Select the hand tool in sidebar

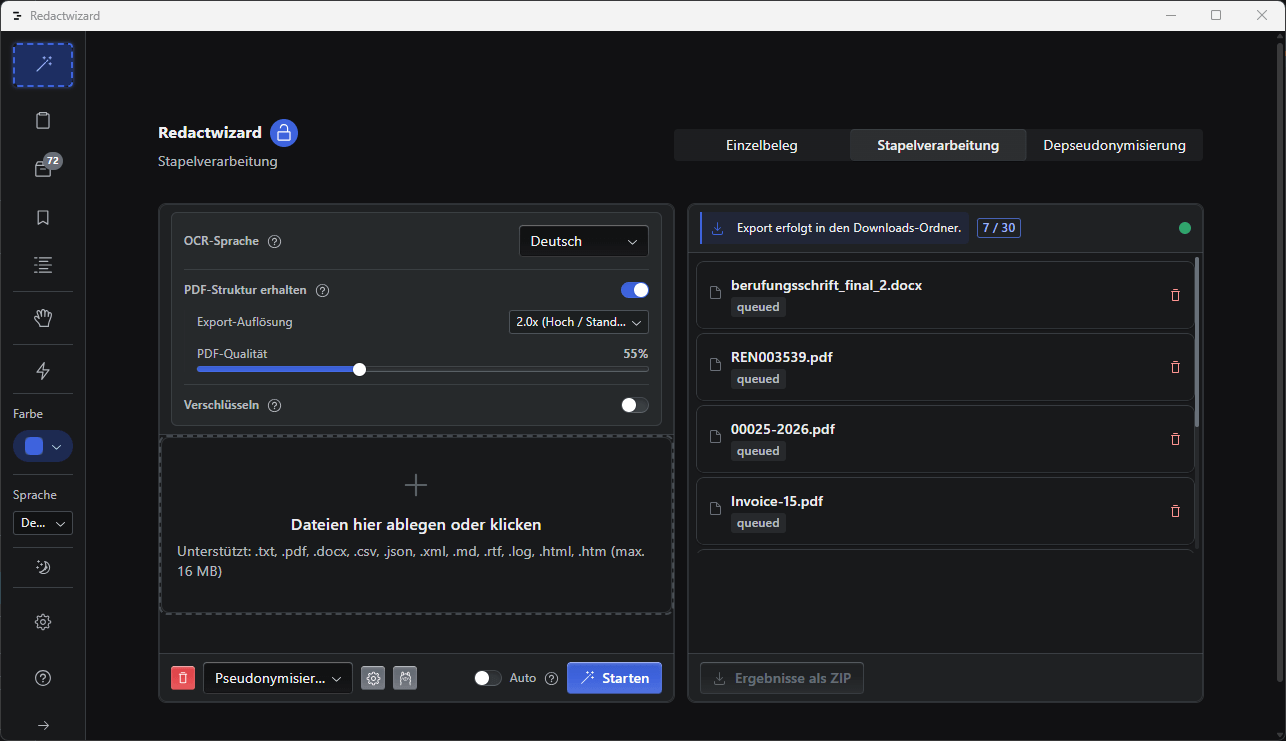pos(43,318)
